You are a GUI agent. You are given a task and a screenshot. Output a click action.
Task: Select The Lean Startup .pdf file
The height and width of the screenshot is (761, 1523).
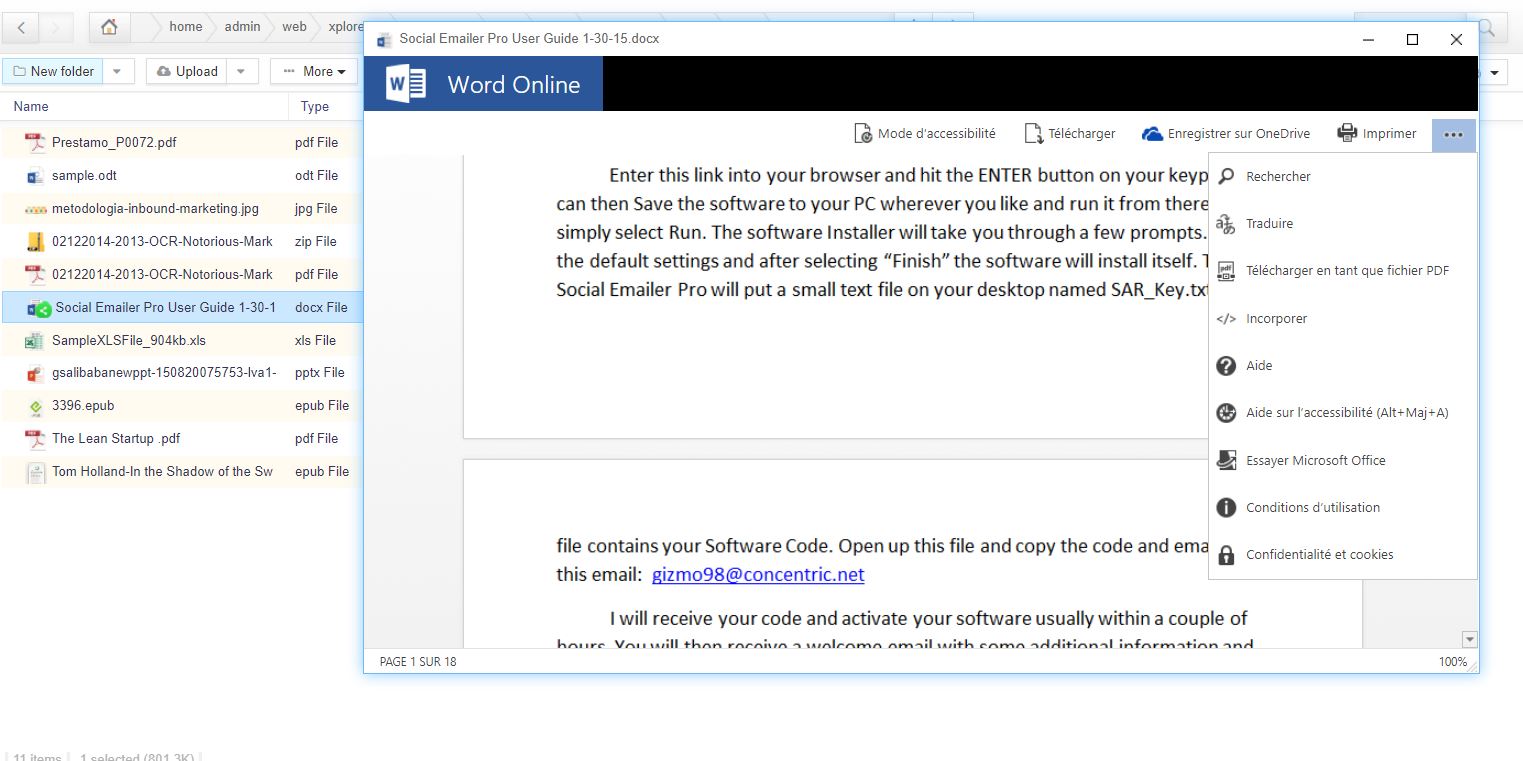116,438
